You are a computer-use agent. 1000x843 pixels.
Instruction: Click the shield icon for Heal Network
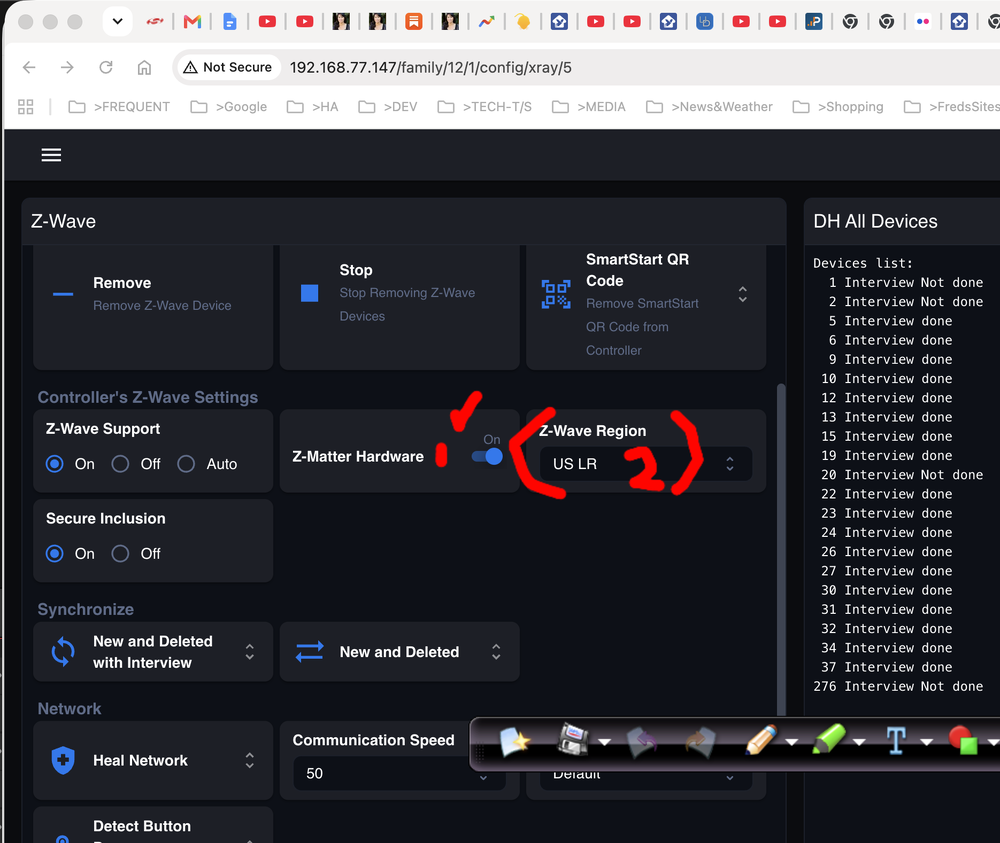(x=62, y=760)
